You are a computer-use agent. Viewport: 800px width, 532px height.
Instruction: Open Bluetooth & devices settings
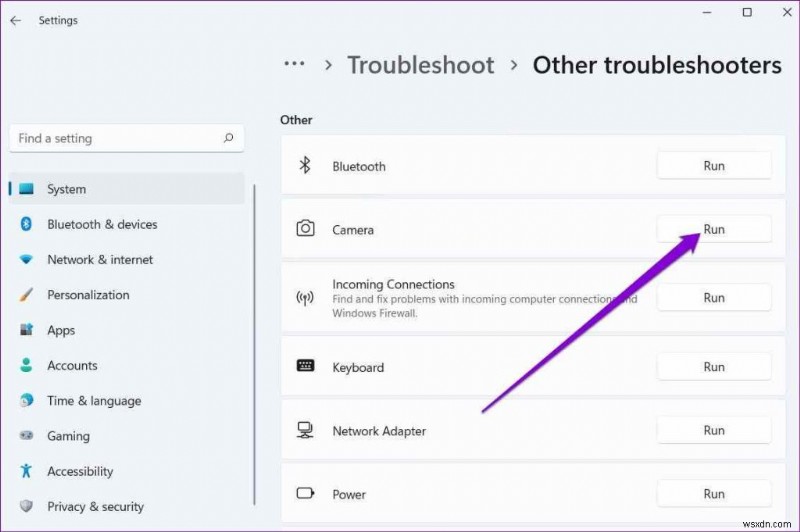(127, 224)
